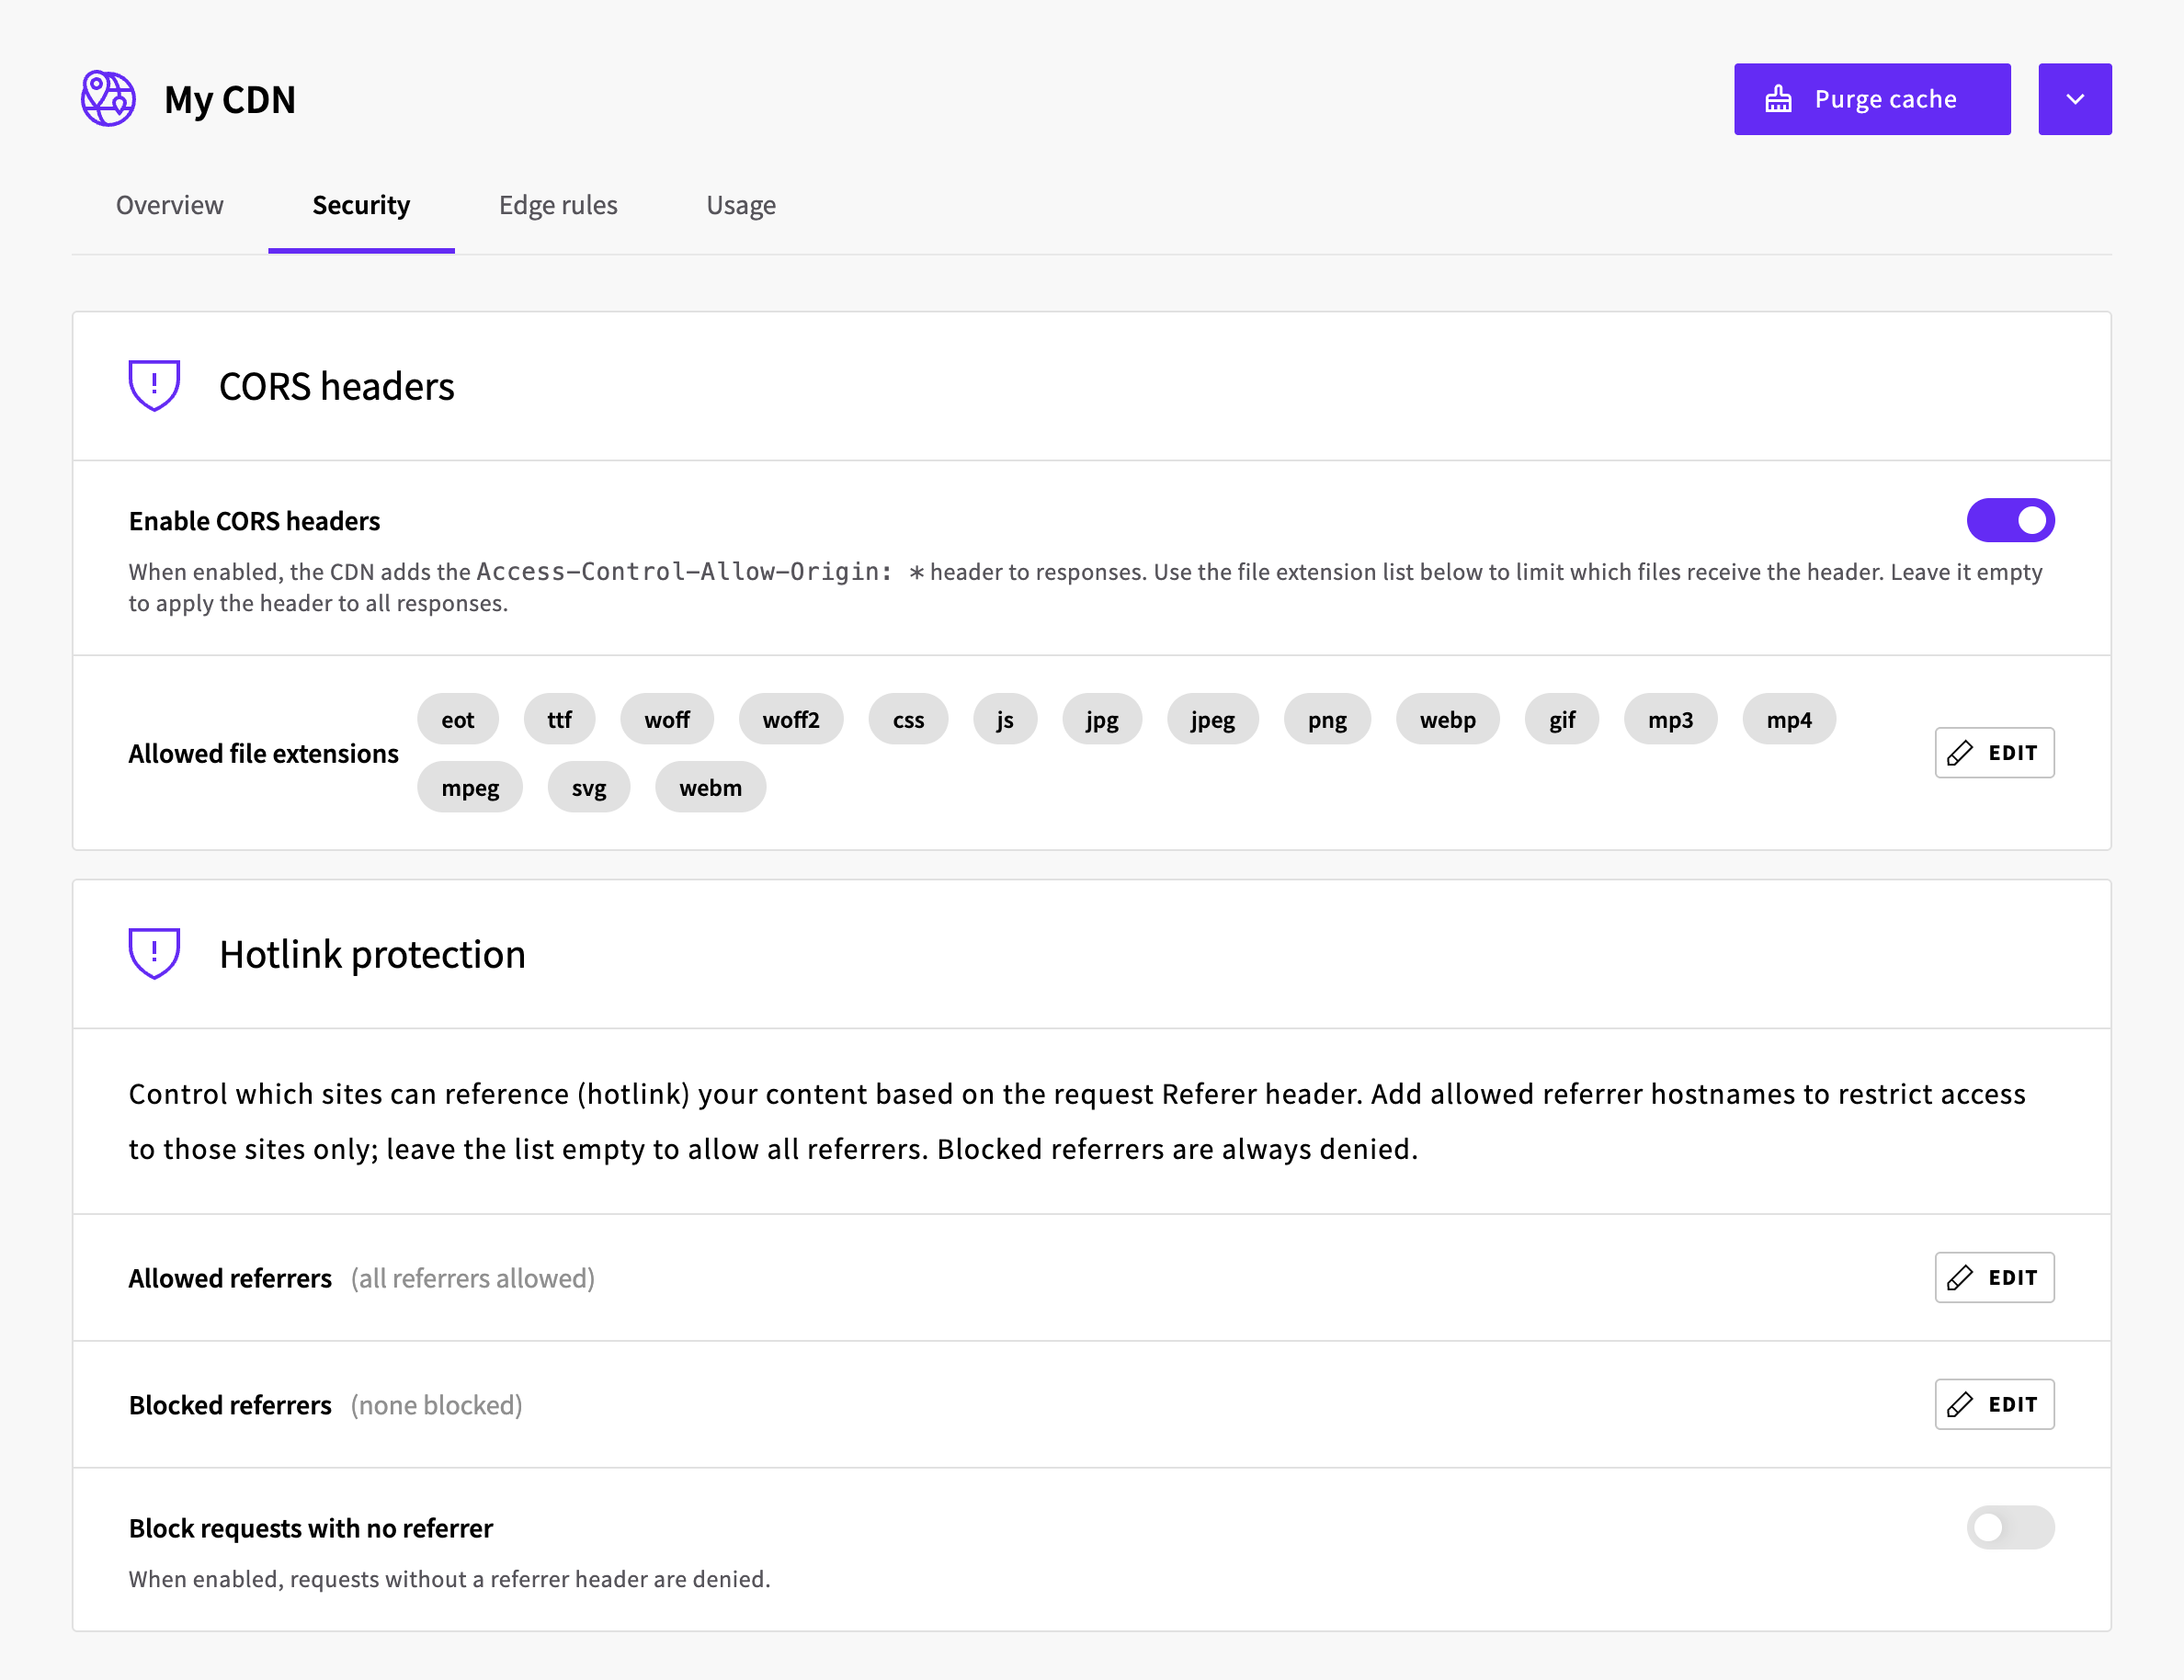
Task: Click pencil icon for Blocked referrers
Action: [1960, 1405]
